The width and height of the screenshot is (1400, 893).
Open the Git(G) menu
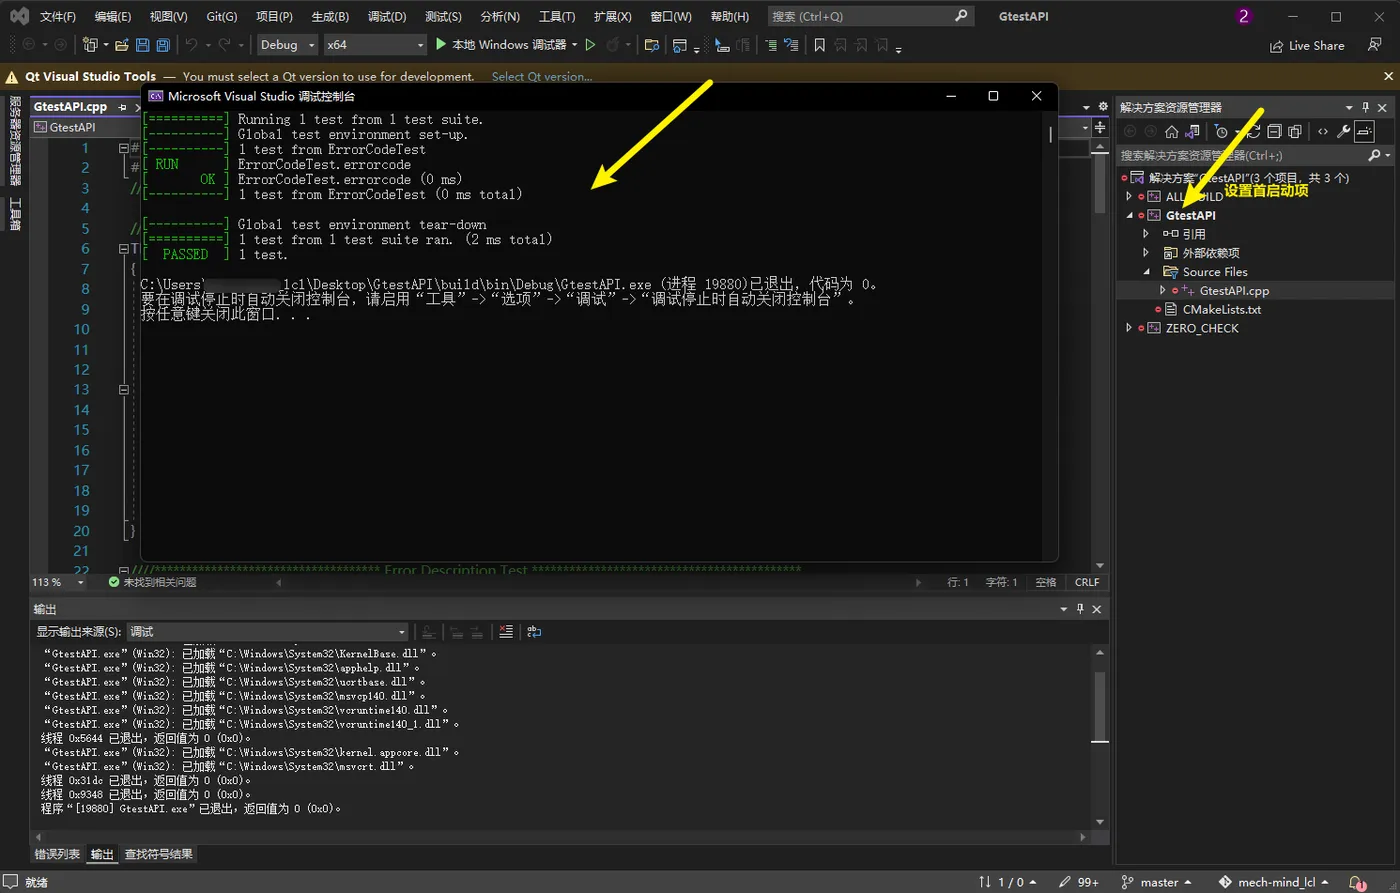point(221,17)
